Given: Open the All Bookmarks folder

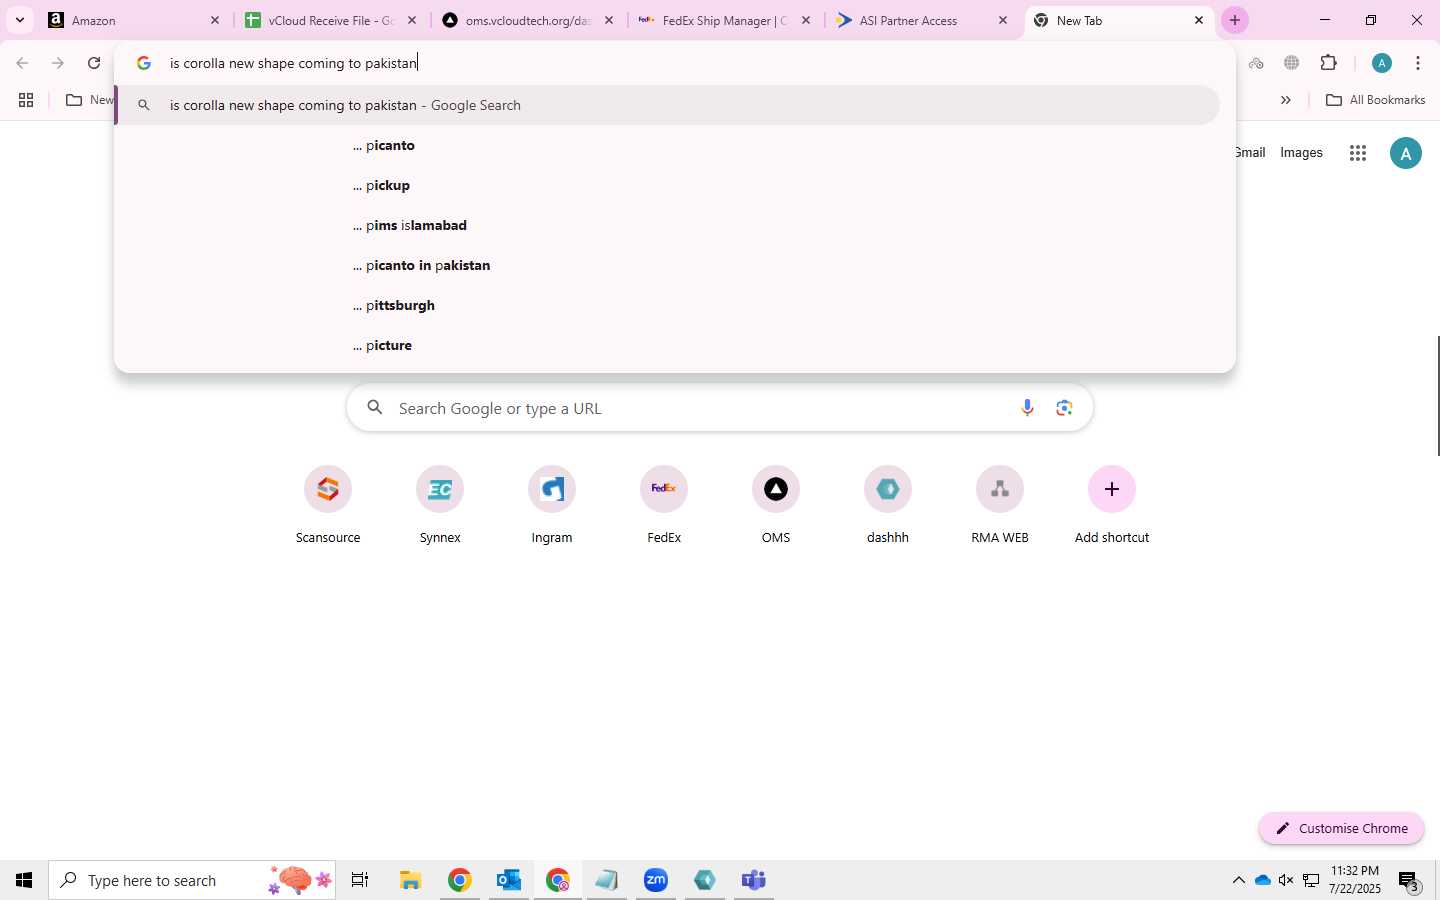Looking at the screenshot, I should [1375, 100].
